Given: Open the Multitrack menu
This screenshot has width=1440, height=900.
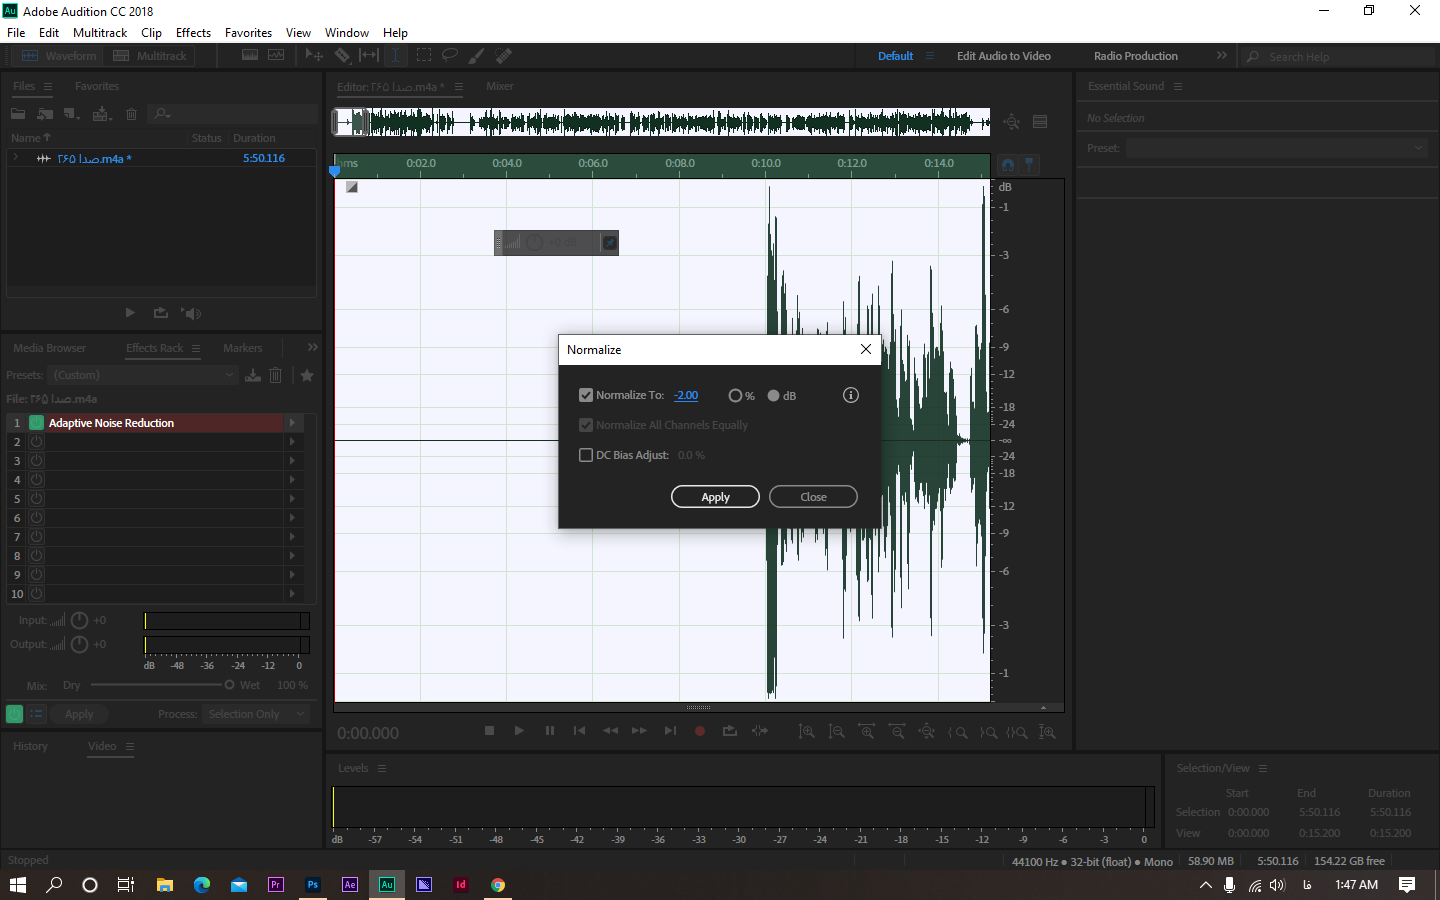Looking at the screenshot, I should pyautogui.click(x=100, y=33).
